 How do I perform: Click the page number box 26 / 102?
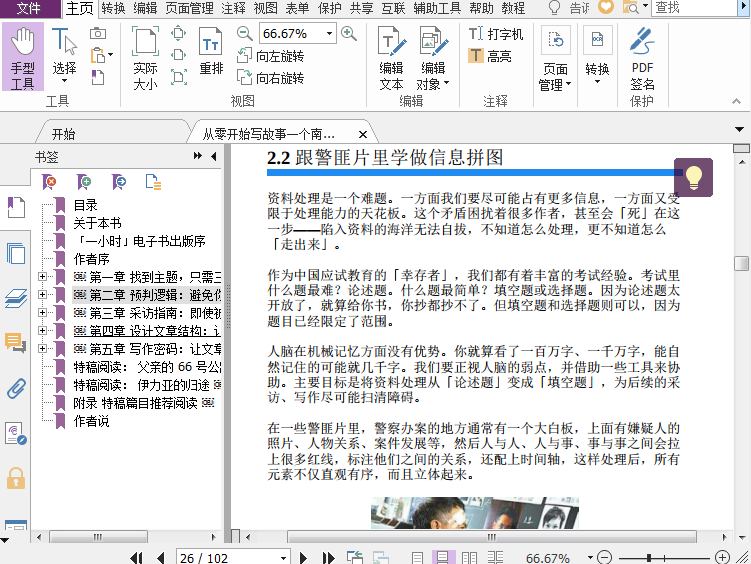228,558
